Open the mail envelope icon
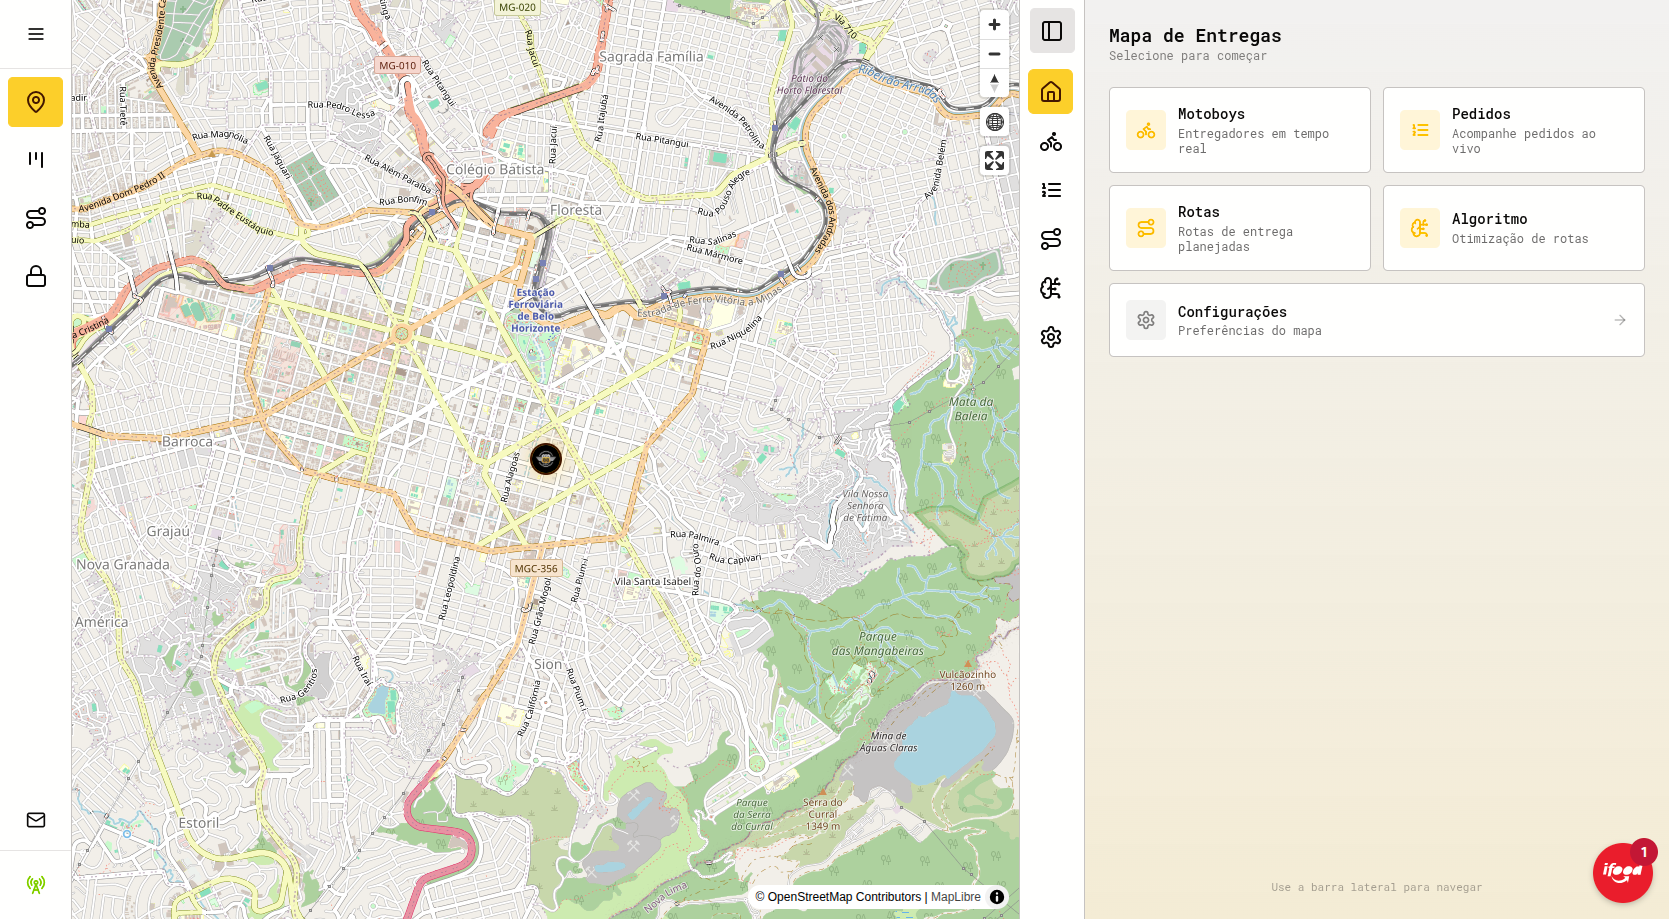This screenshot has height=919, width=1669. (x=36, y=820)
